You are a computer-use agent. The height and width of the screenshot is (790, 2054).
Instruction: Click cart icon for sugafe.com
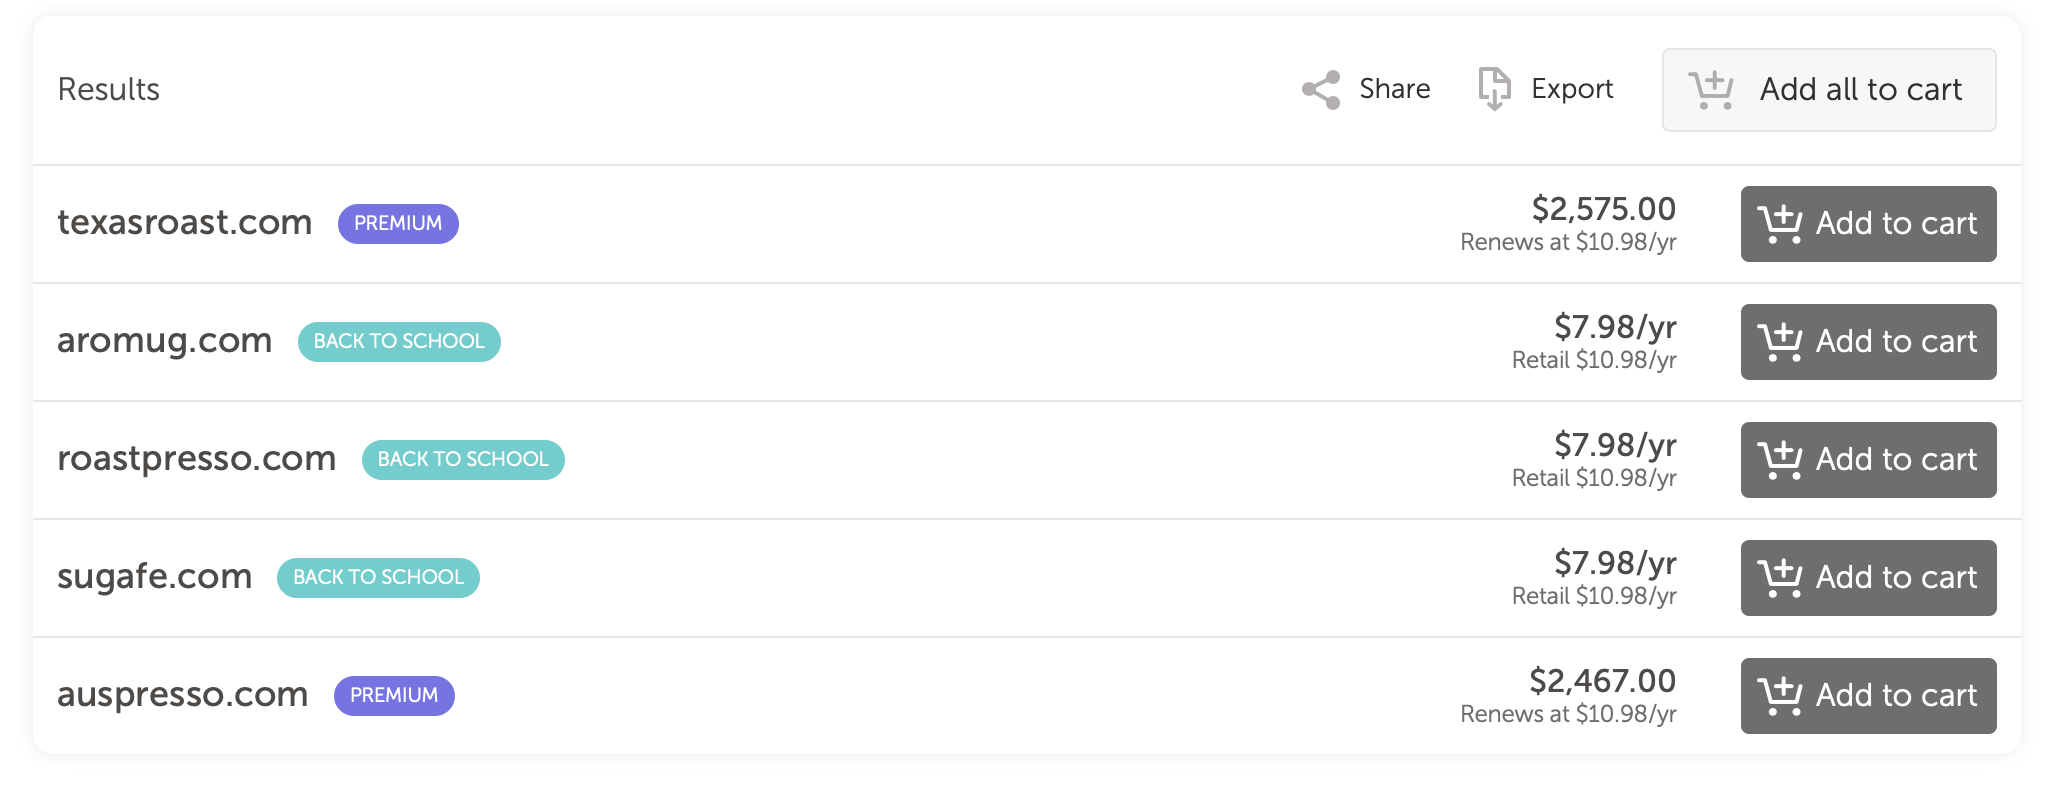1780,578
